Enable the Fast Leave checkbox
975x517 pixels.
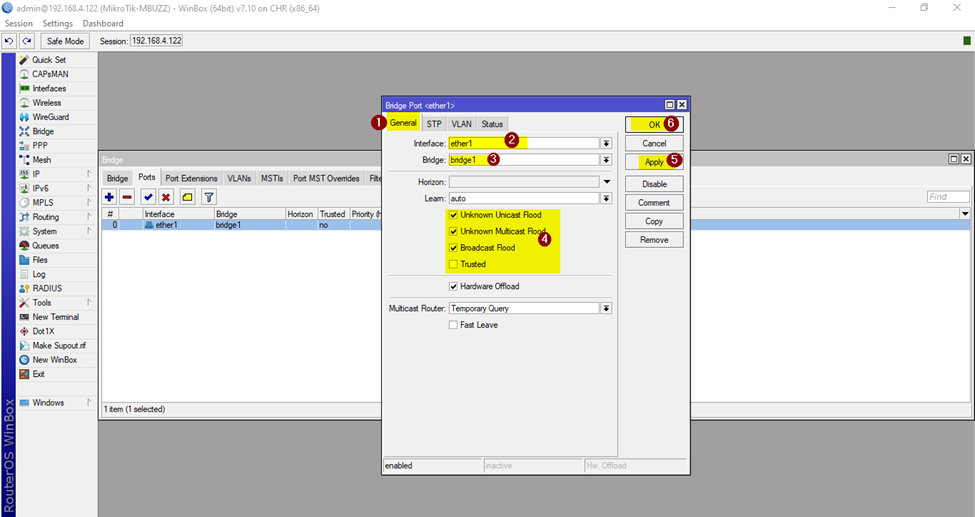[x=453, y=325]
